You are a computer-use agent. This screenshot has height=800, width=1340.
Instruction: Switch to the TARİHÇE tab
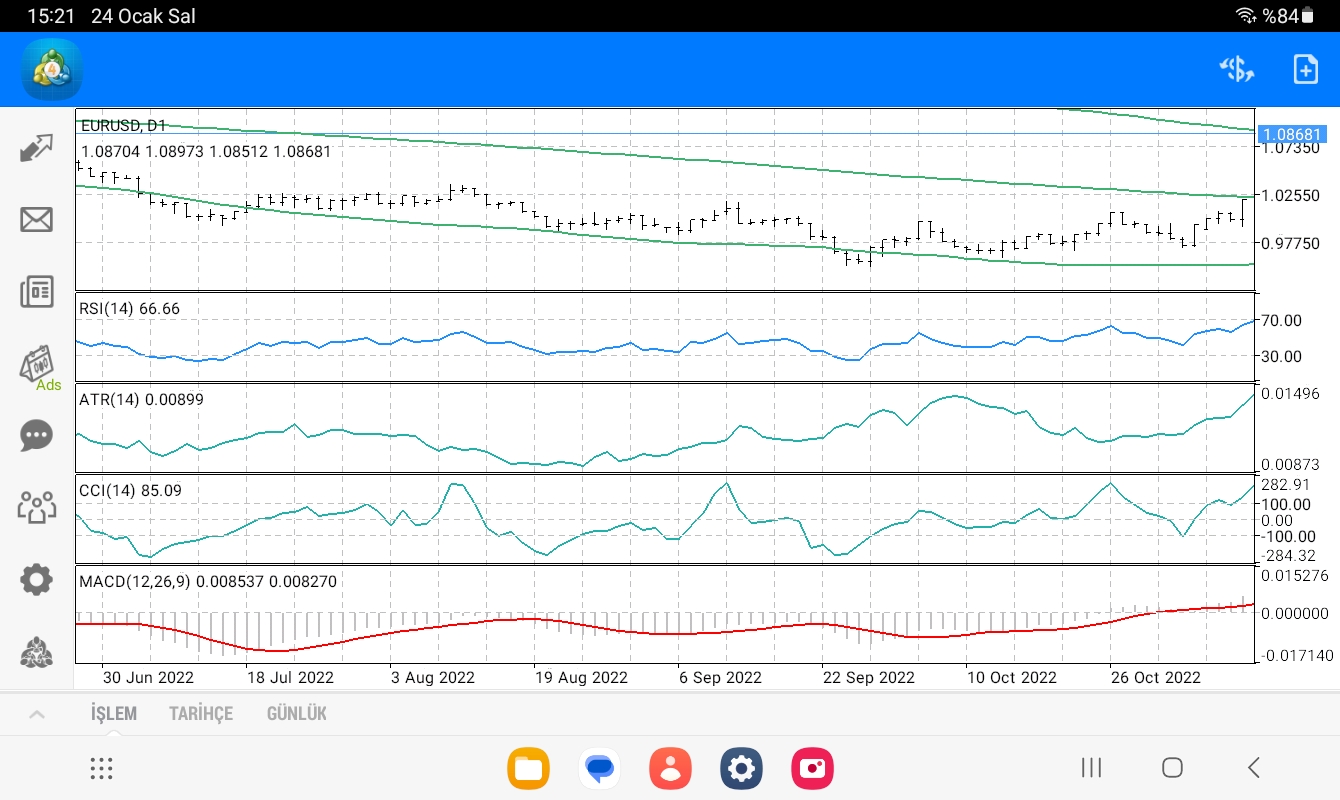coord(201,714)
